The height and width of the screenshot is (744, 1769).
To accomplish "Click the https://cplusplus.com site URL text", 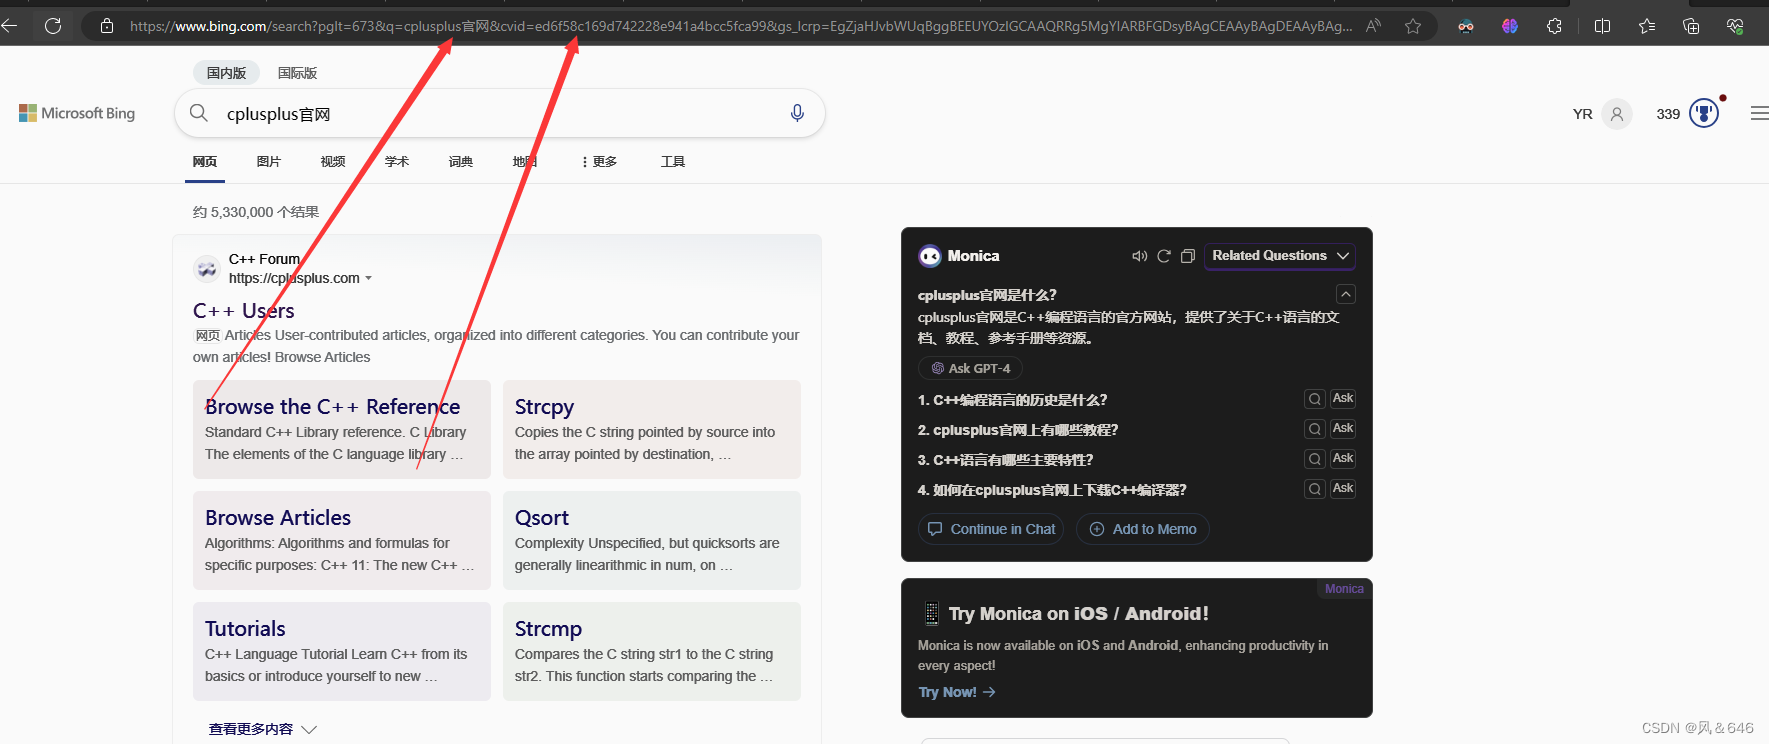I will point(294,278).
